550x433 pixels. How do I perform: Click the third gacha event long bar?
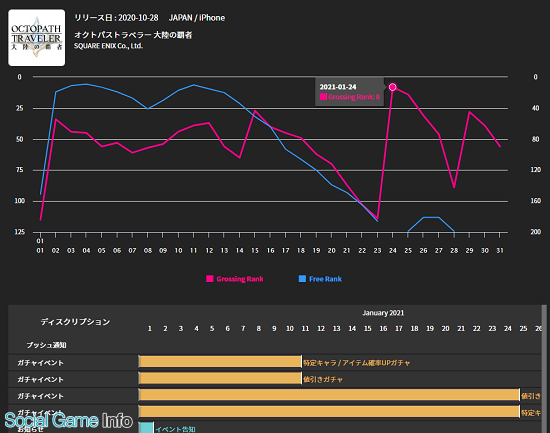coord(329,395)
